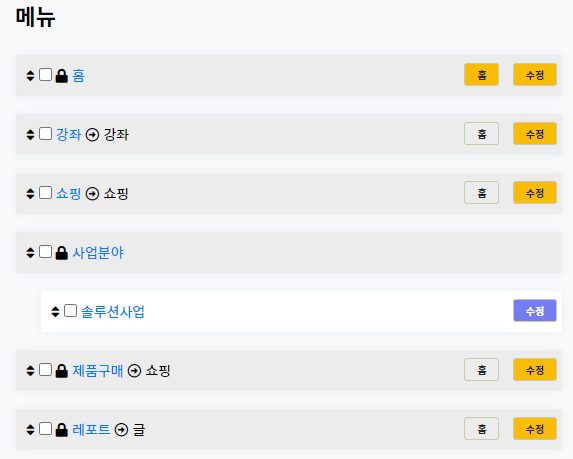Open the 사업분야 menu link
573x459 pixels.
point(98,253)
